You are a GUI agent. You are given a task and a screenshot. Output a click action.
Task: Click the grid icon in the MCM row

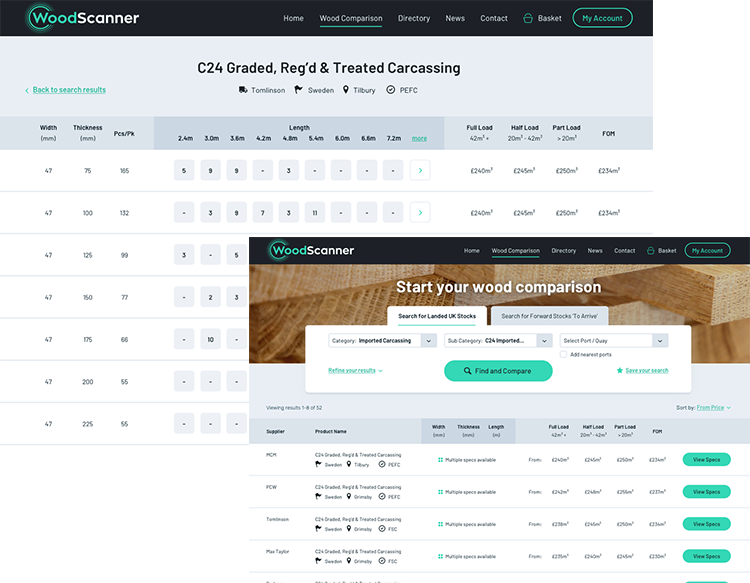click(440, 460)
